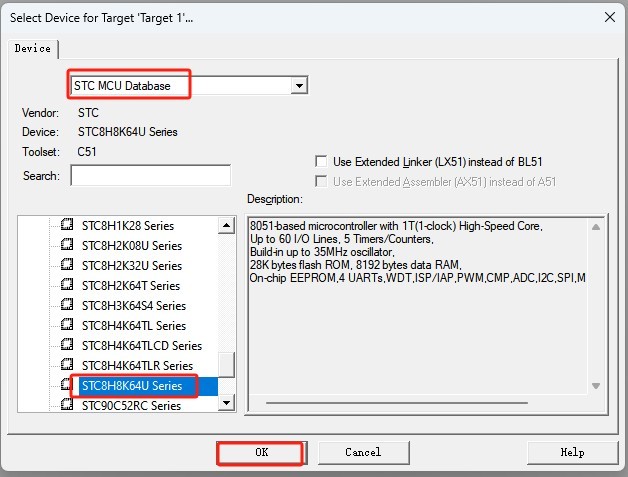Select STC8H4K64TLCD Series entry

[x=142, y=346]
